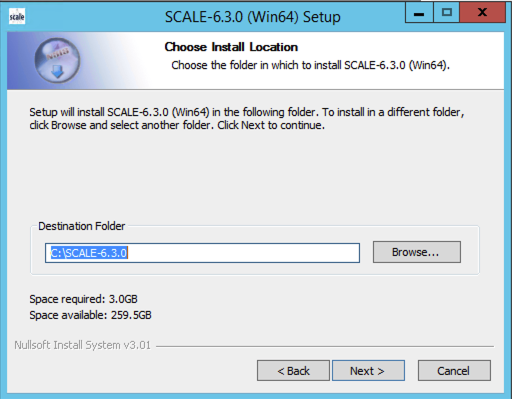Click the 'Setup will install' instruction paragraph
512x399 pixels.
coord(247,119)
